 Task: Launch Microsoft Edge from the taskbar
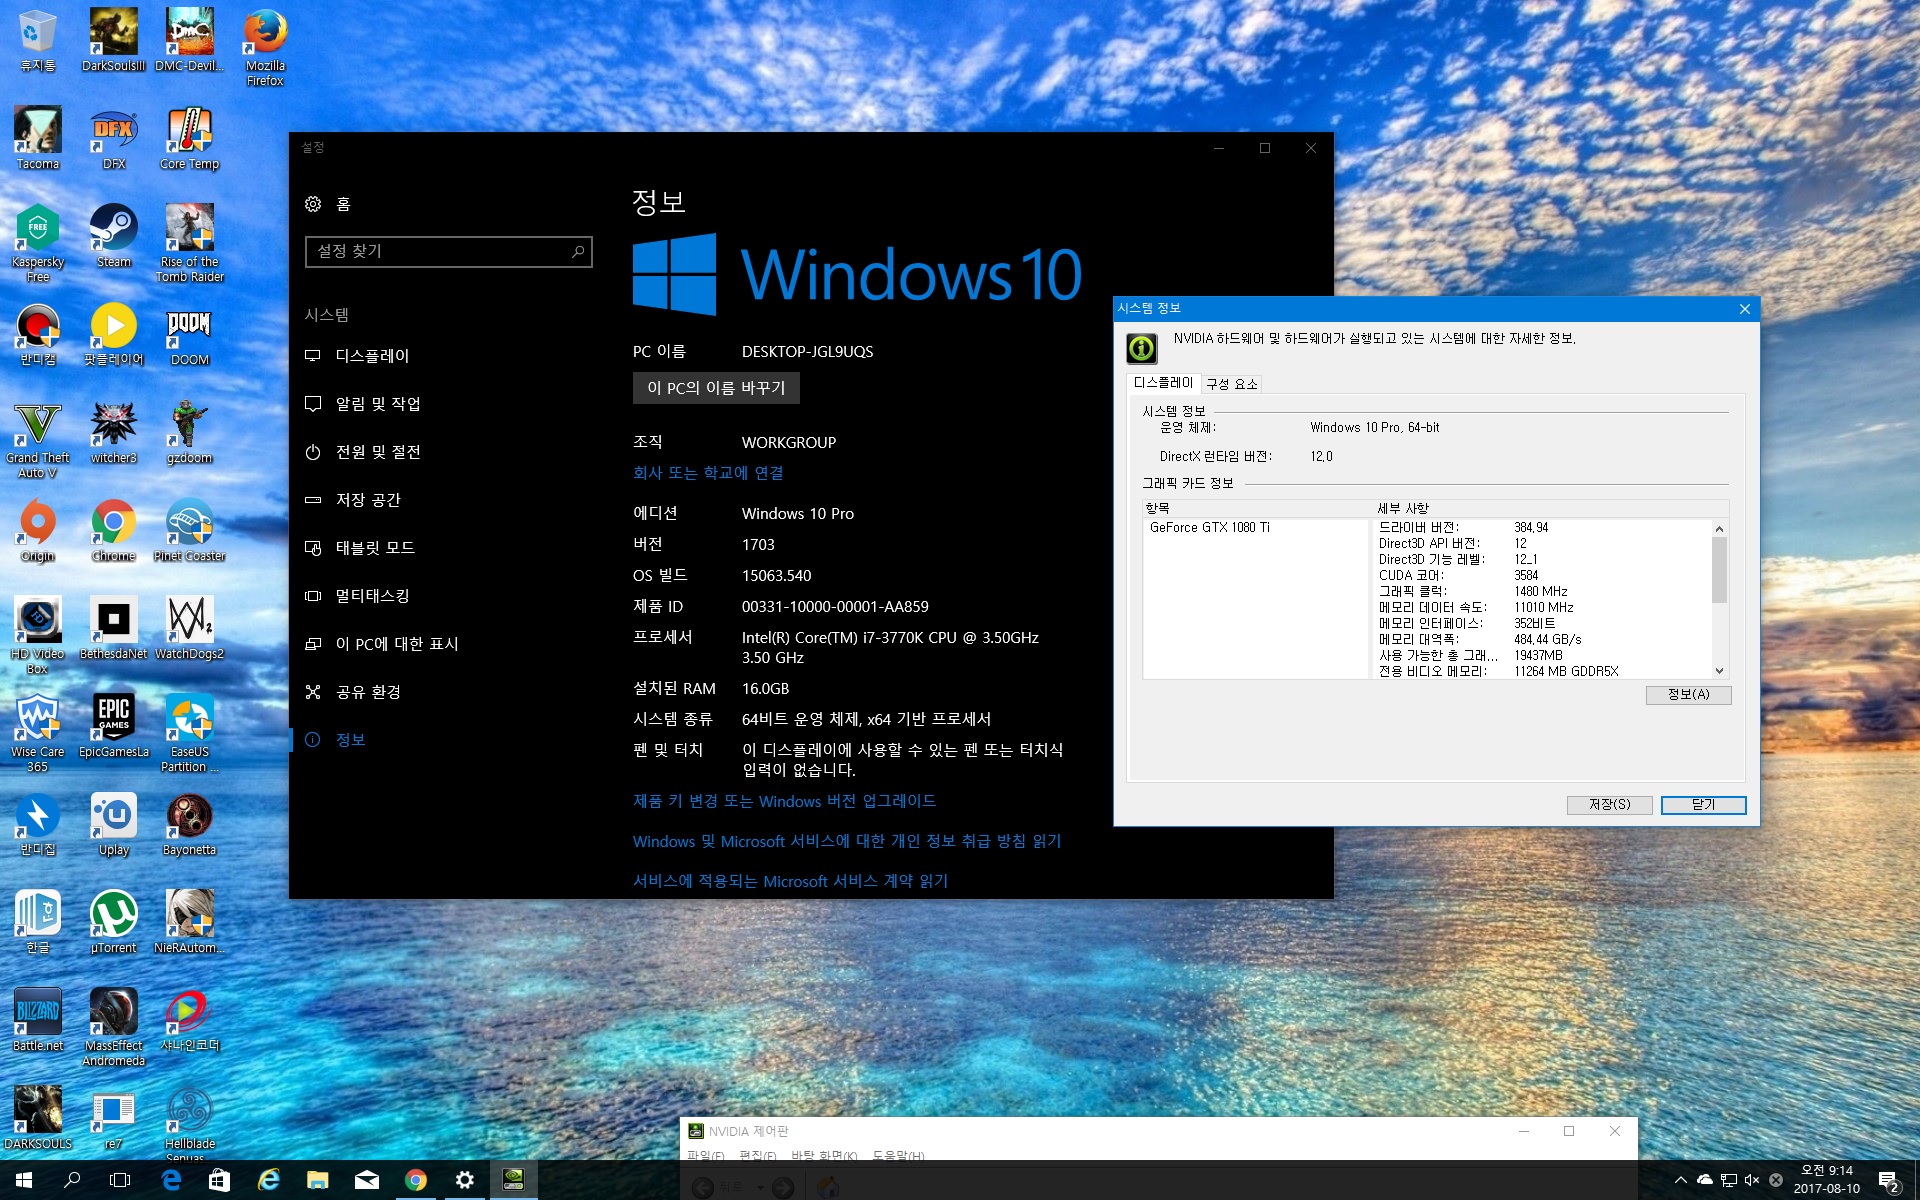(172, 1180)
